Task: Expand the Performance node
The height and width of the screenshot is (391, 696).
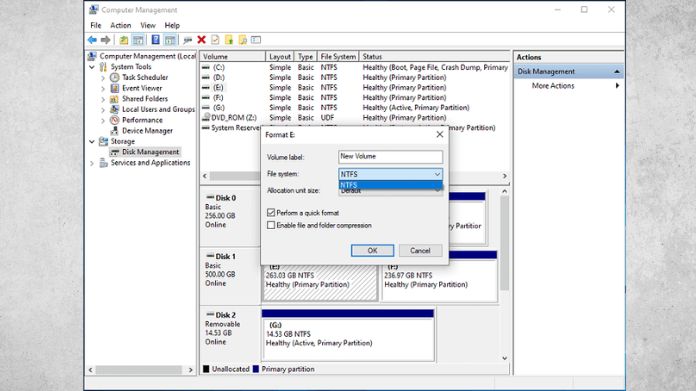Action: 103,120
